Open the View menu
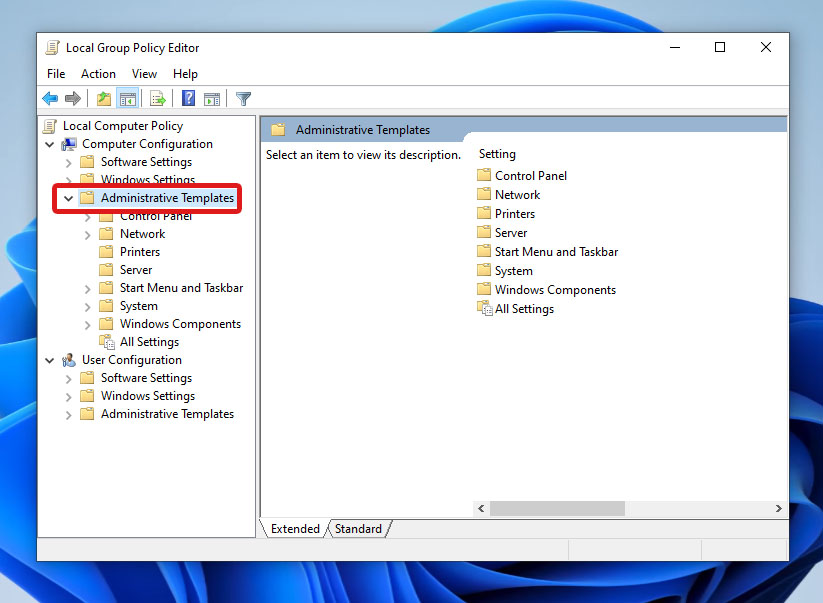823x603 pixels. pyautogui.click(x=144, y=74)
